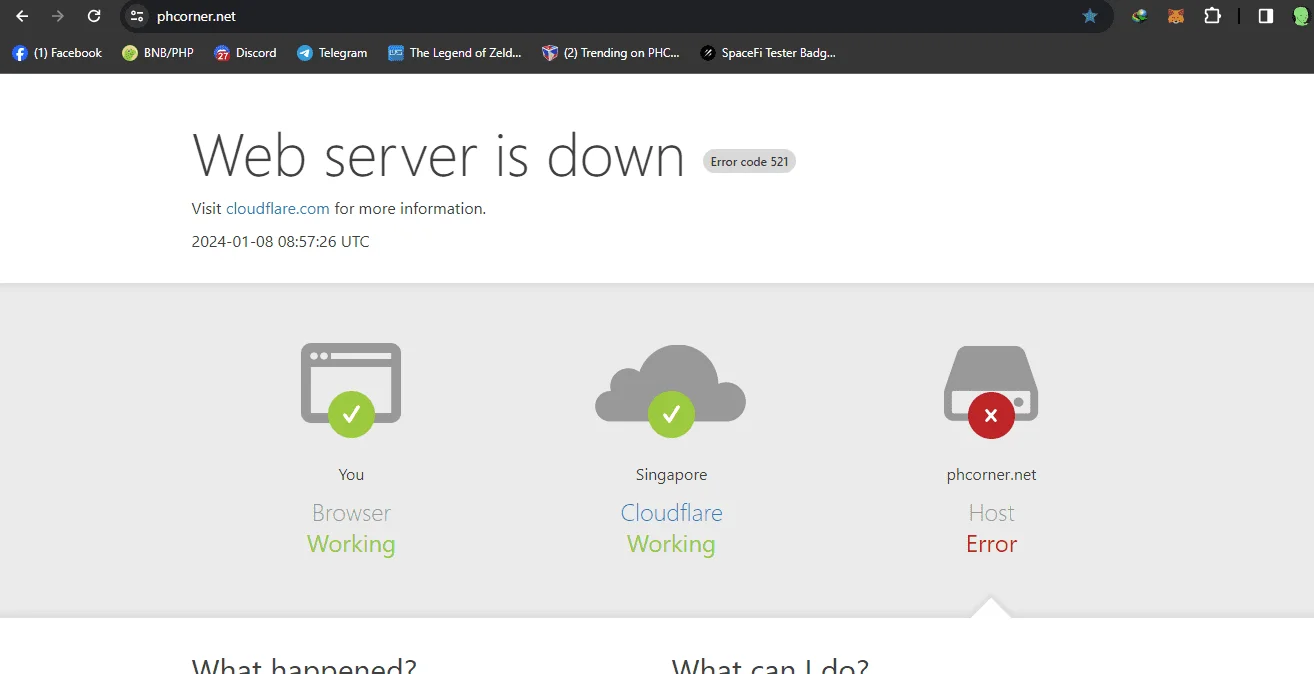The height and width of the screenshot is (674, 1314).
Task: Click the 'You' label
Action: pyautogui.click(x=351, y=475)
